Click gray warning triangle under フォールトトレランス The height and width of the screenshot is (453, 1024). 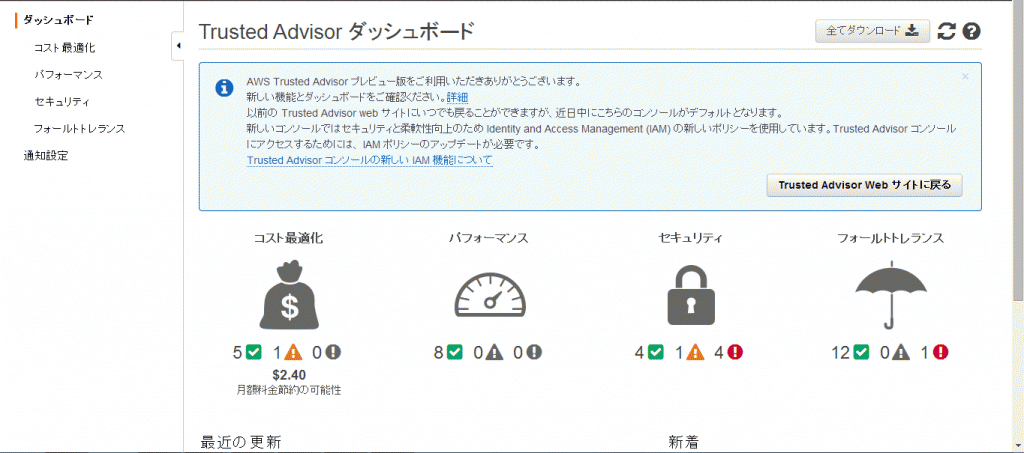tap(901, 353)
